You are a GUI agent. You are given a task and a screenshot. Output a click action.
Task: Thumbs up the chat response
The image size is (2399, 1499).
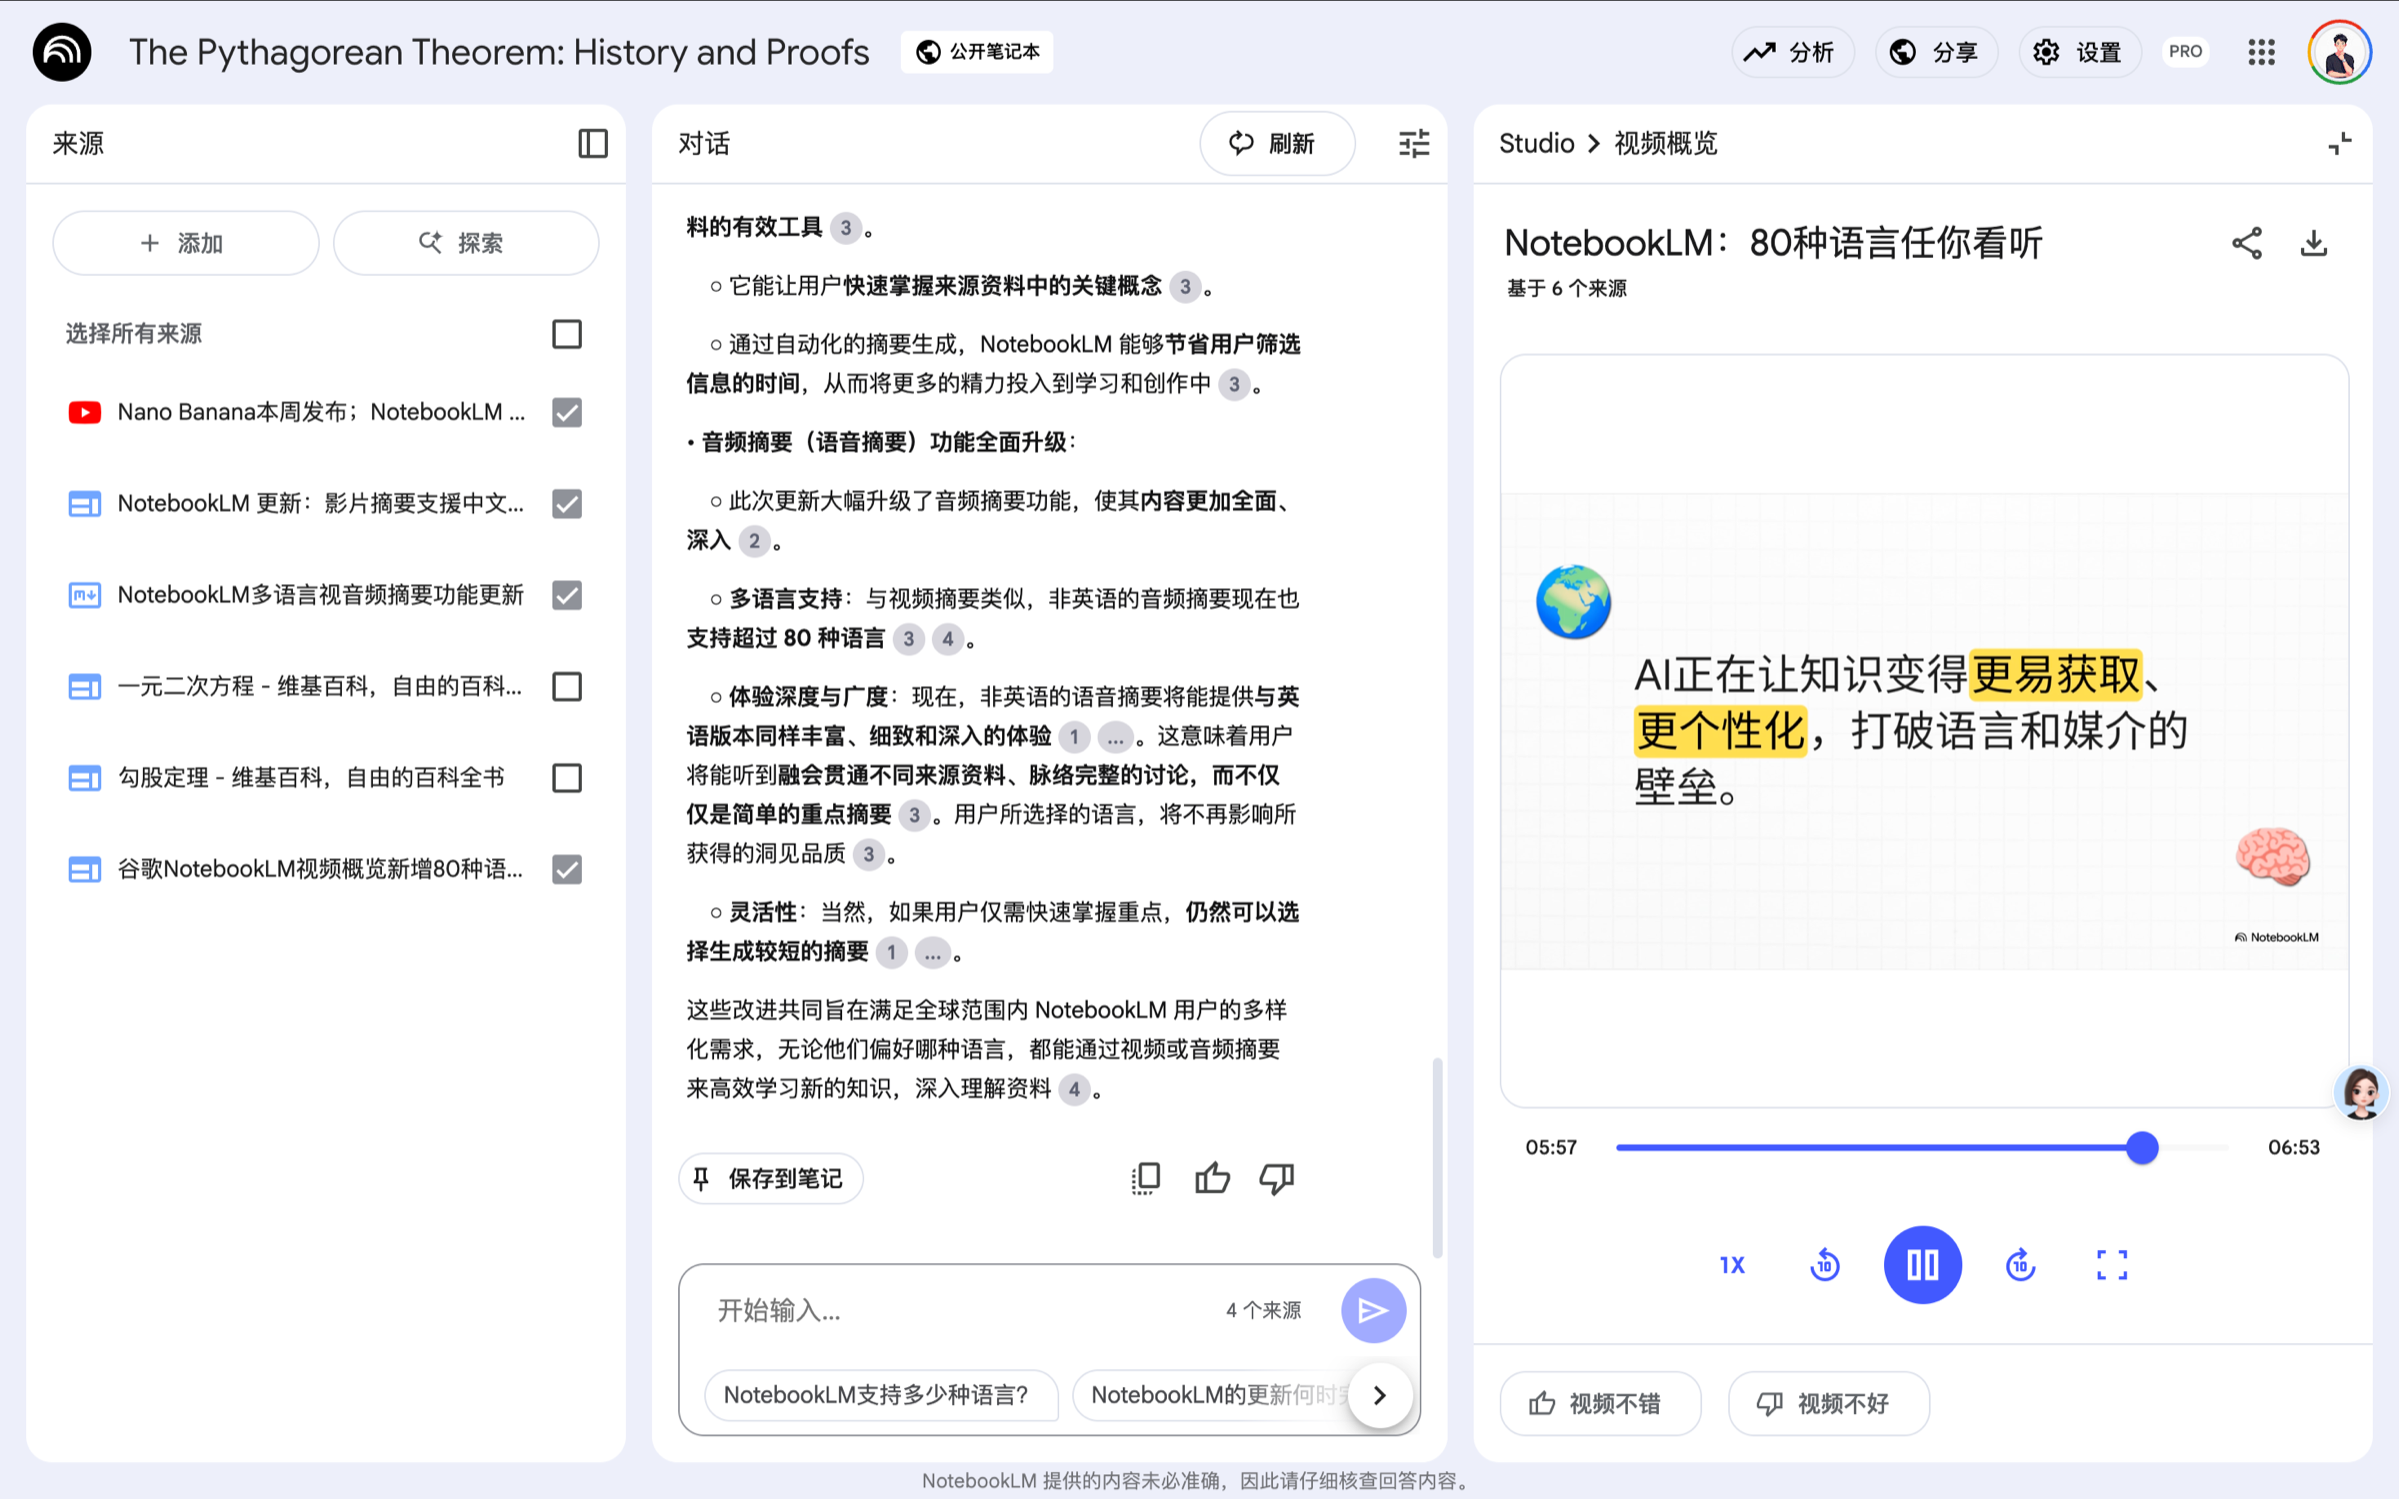[1212, 1178]
